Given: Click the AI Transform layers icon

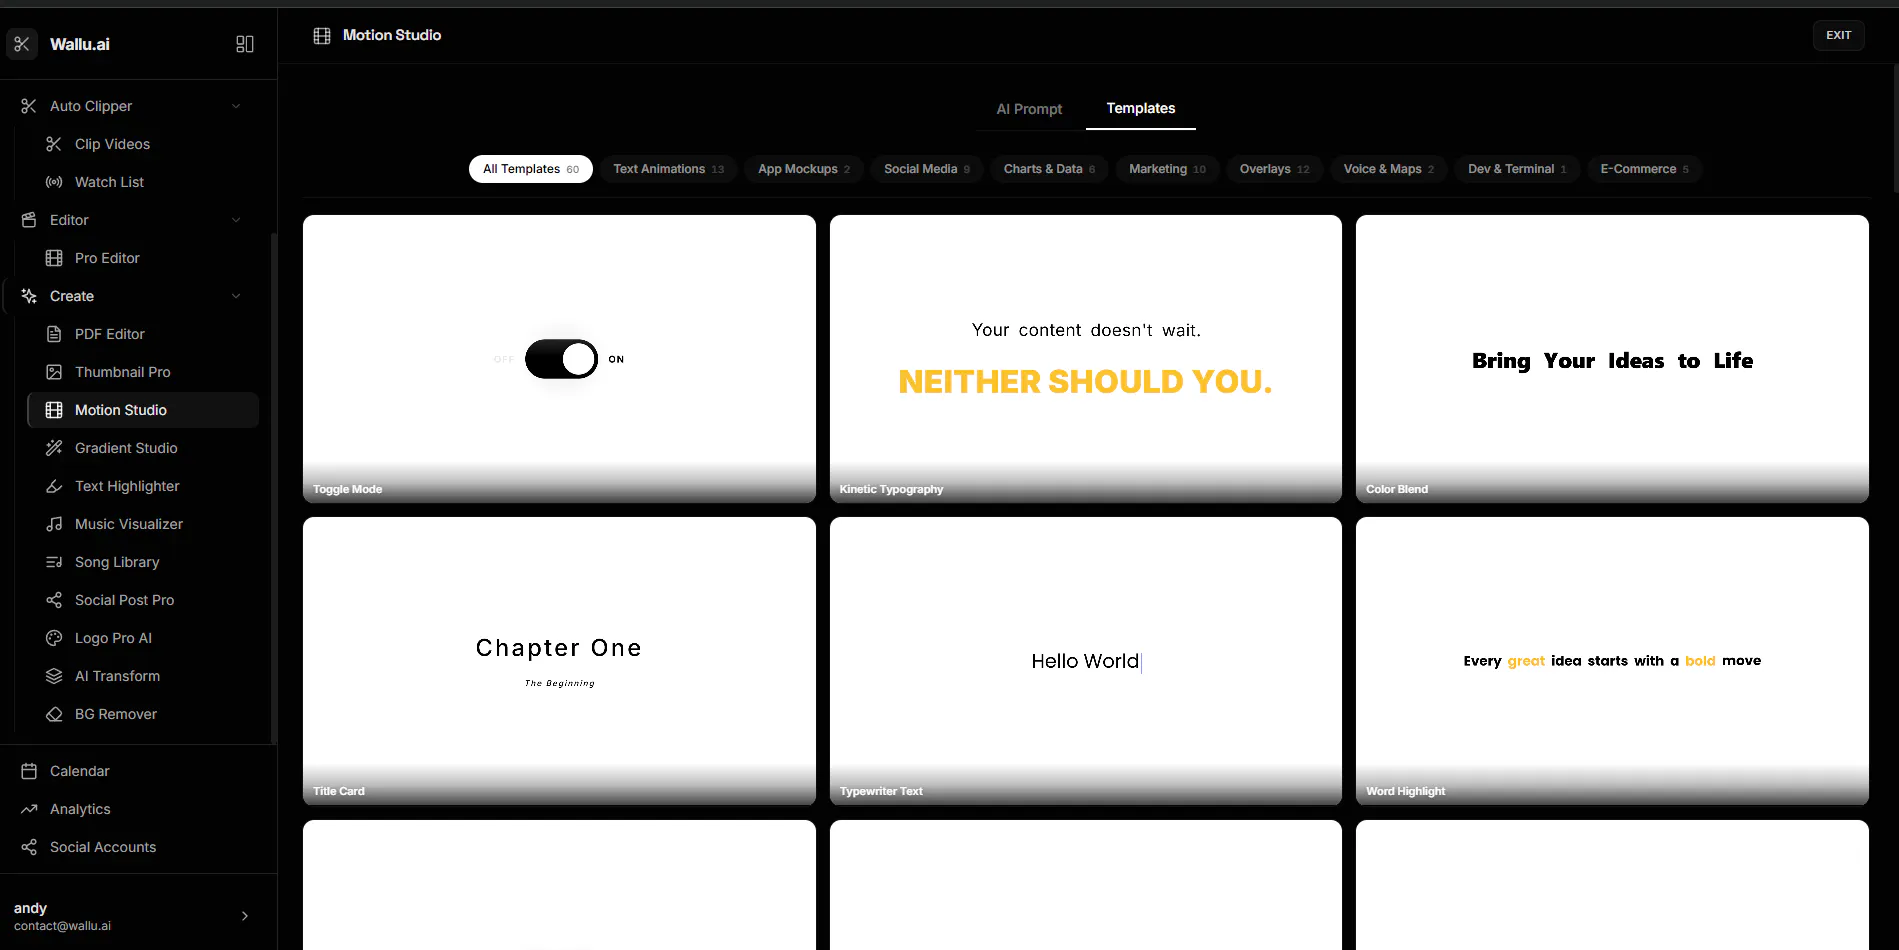Looking at the screenshot, I should click(x=54, y=676).
